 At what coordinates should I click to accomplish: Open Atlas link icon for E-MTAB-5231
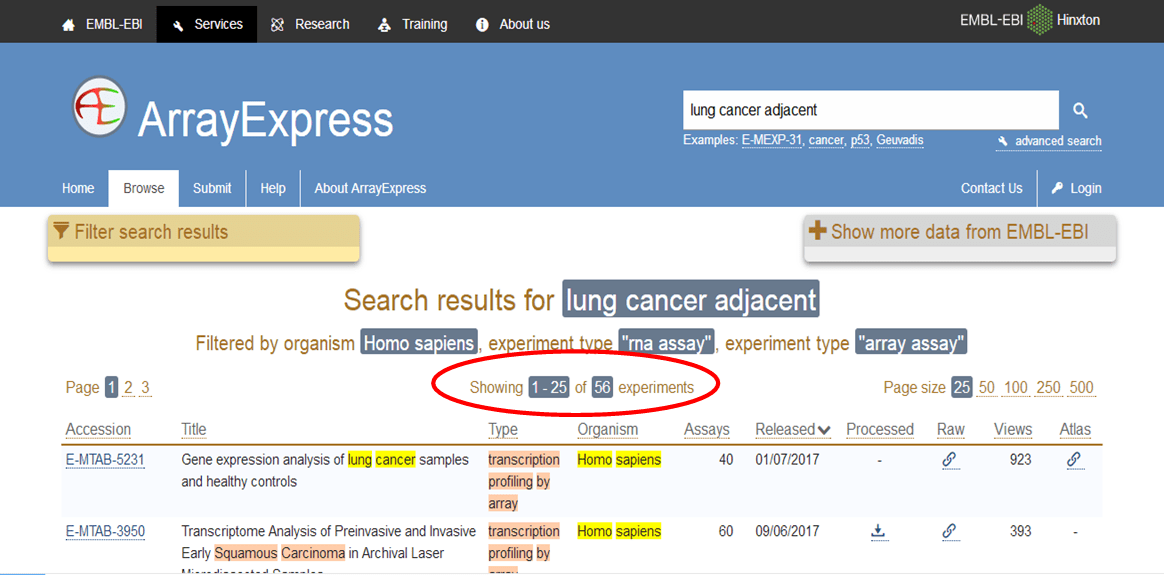[1074, 460]
